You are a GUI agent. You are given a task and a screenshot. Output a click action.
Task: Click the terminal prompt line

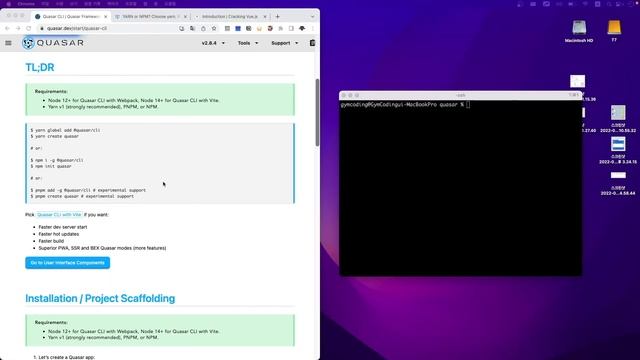[405, 105]
